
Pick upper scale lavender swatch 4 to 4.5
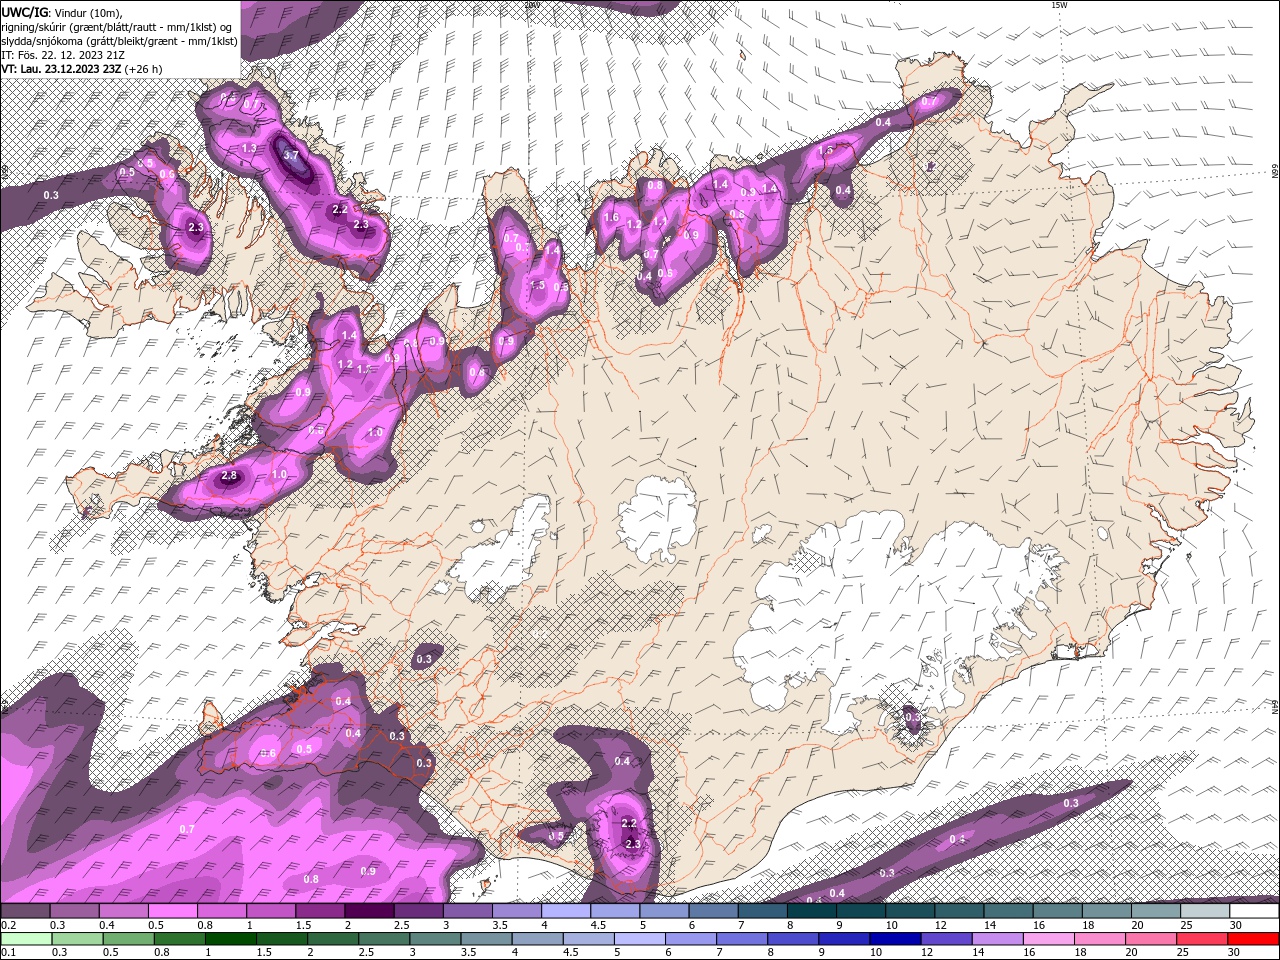[x=566, y=911]
